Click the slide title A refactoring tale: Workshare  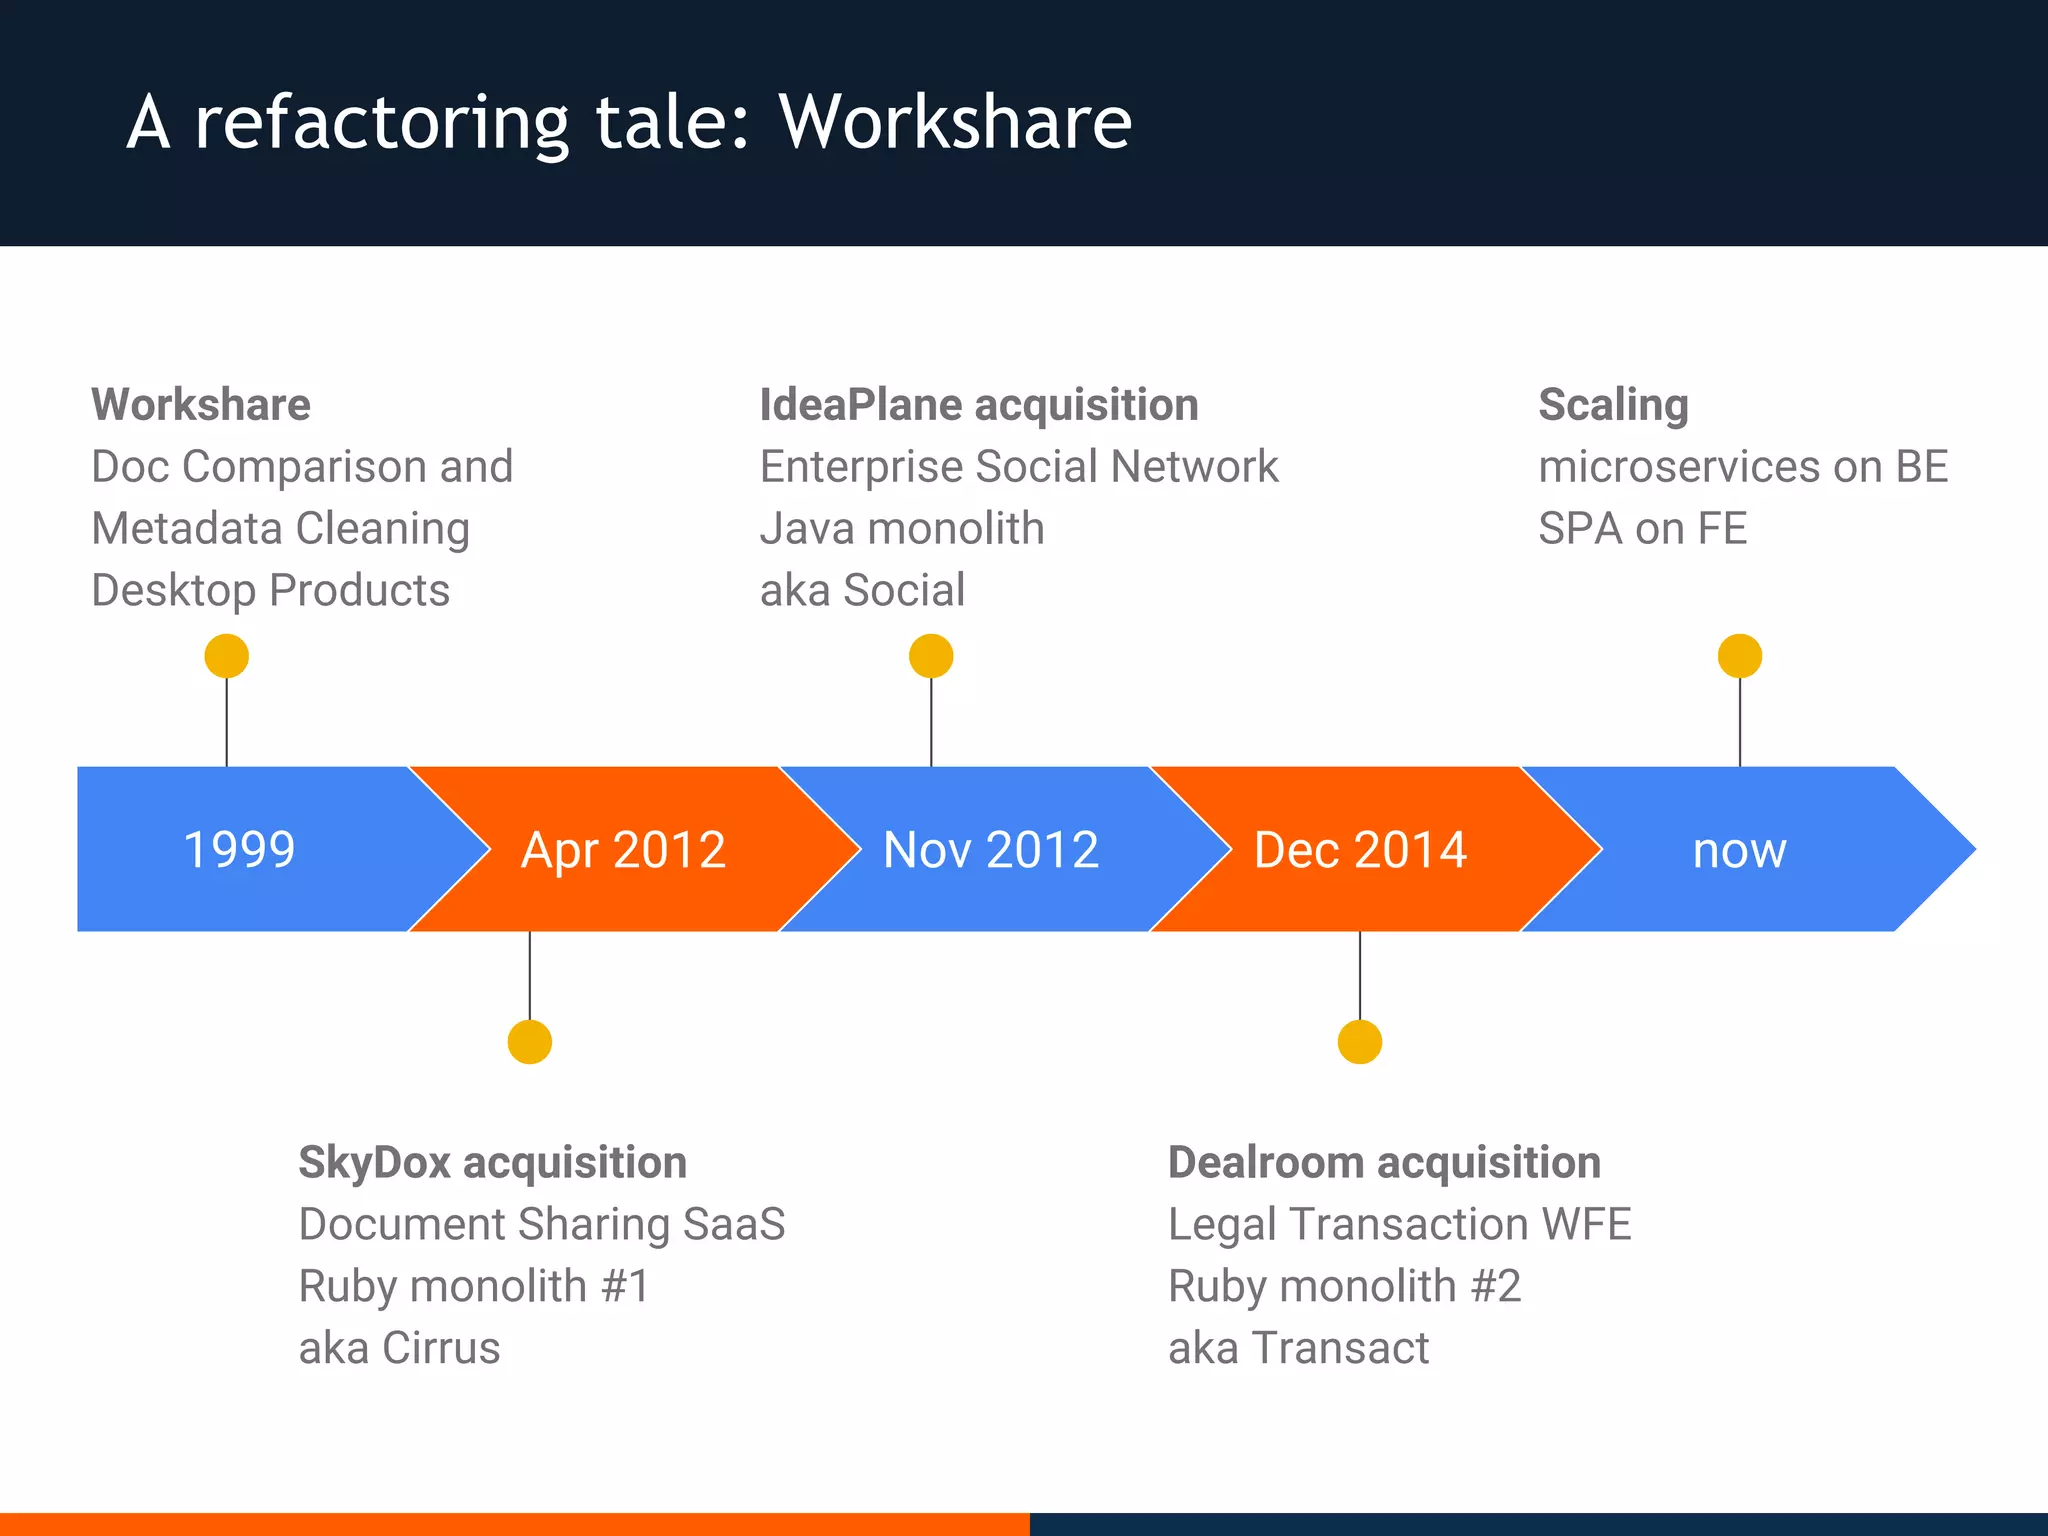click(629, 122)
